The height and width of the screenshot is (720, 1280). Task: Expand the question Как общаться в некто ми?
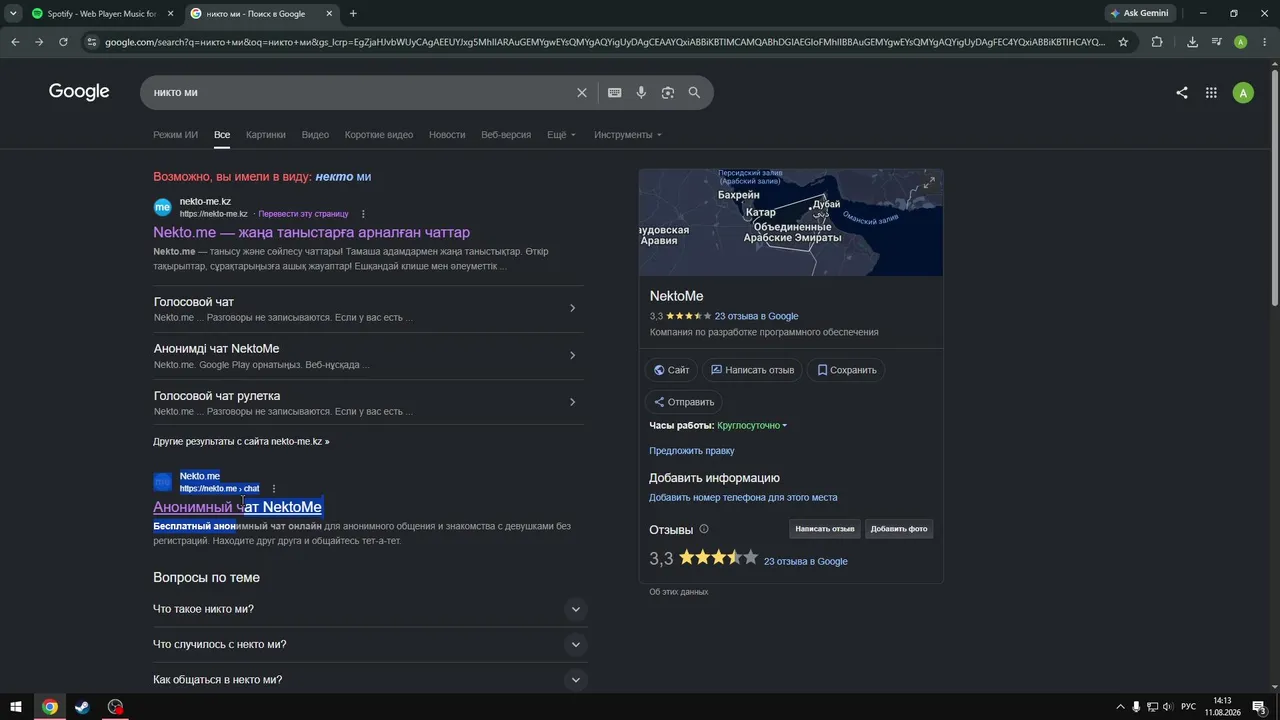tap(368, 680)
